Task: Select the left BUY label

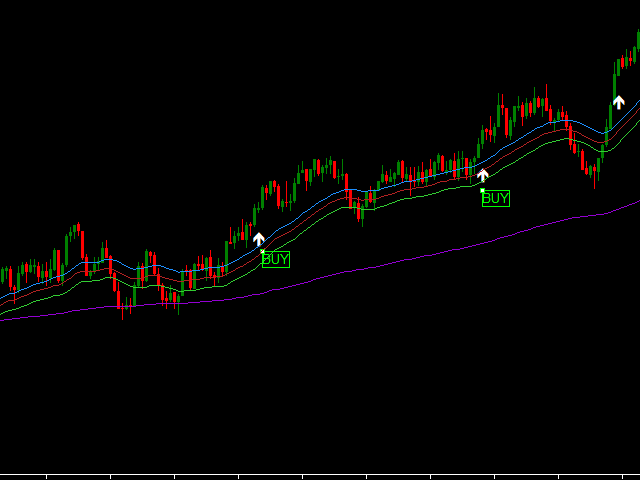Action: point(275,259)
